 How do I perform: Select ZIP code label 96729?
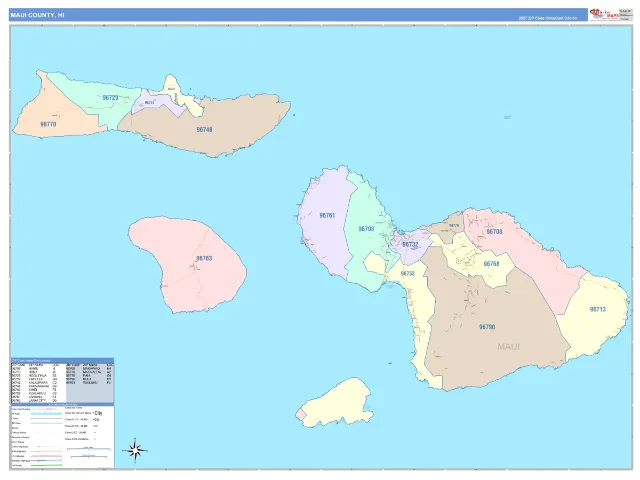[110, 98]
